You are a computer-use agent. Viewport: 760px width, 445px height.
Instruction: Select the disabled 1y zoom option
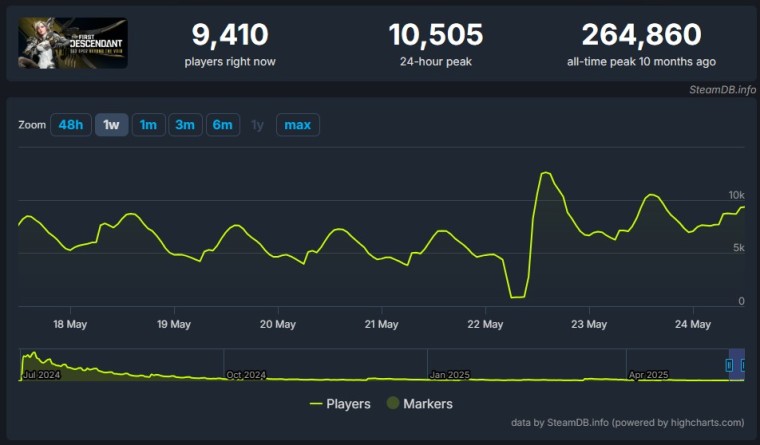[x=257, y=125]
